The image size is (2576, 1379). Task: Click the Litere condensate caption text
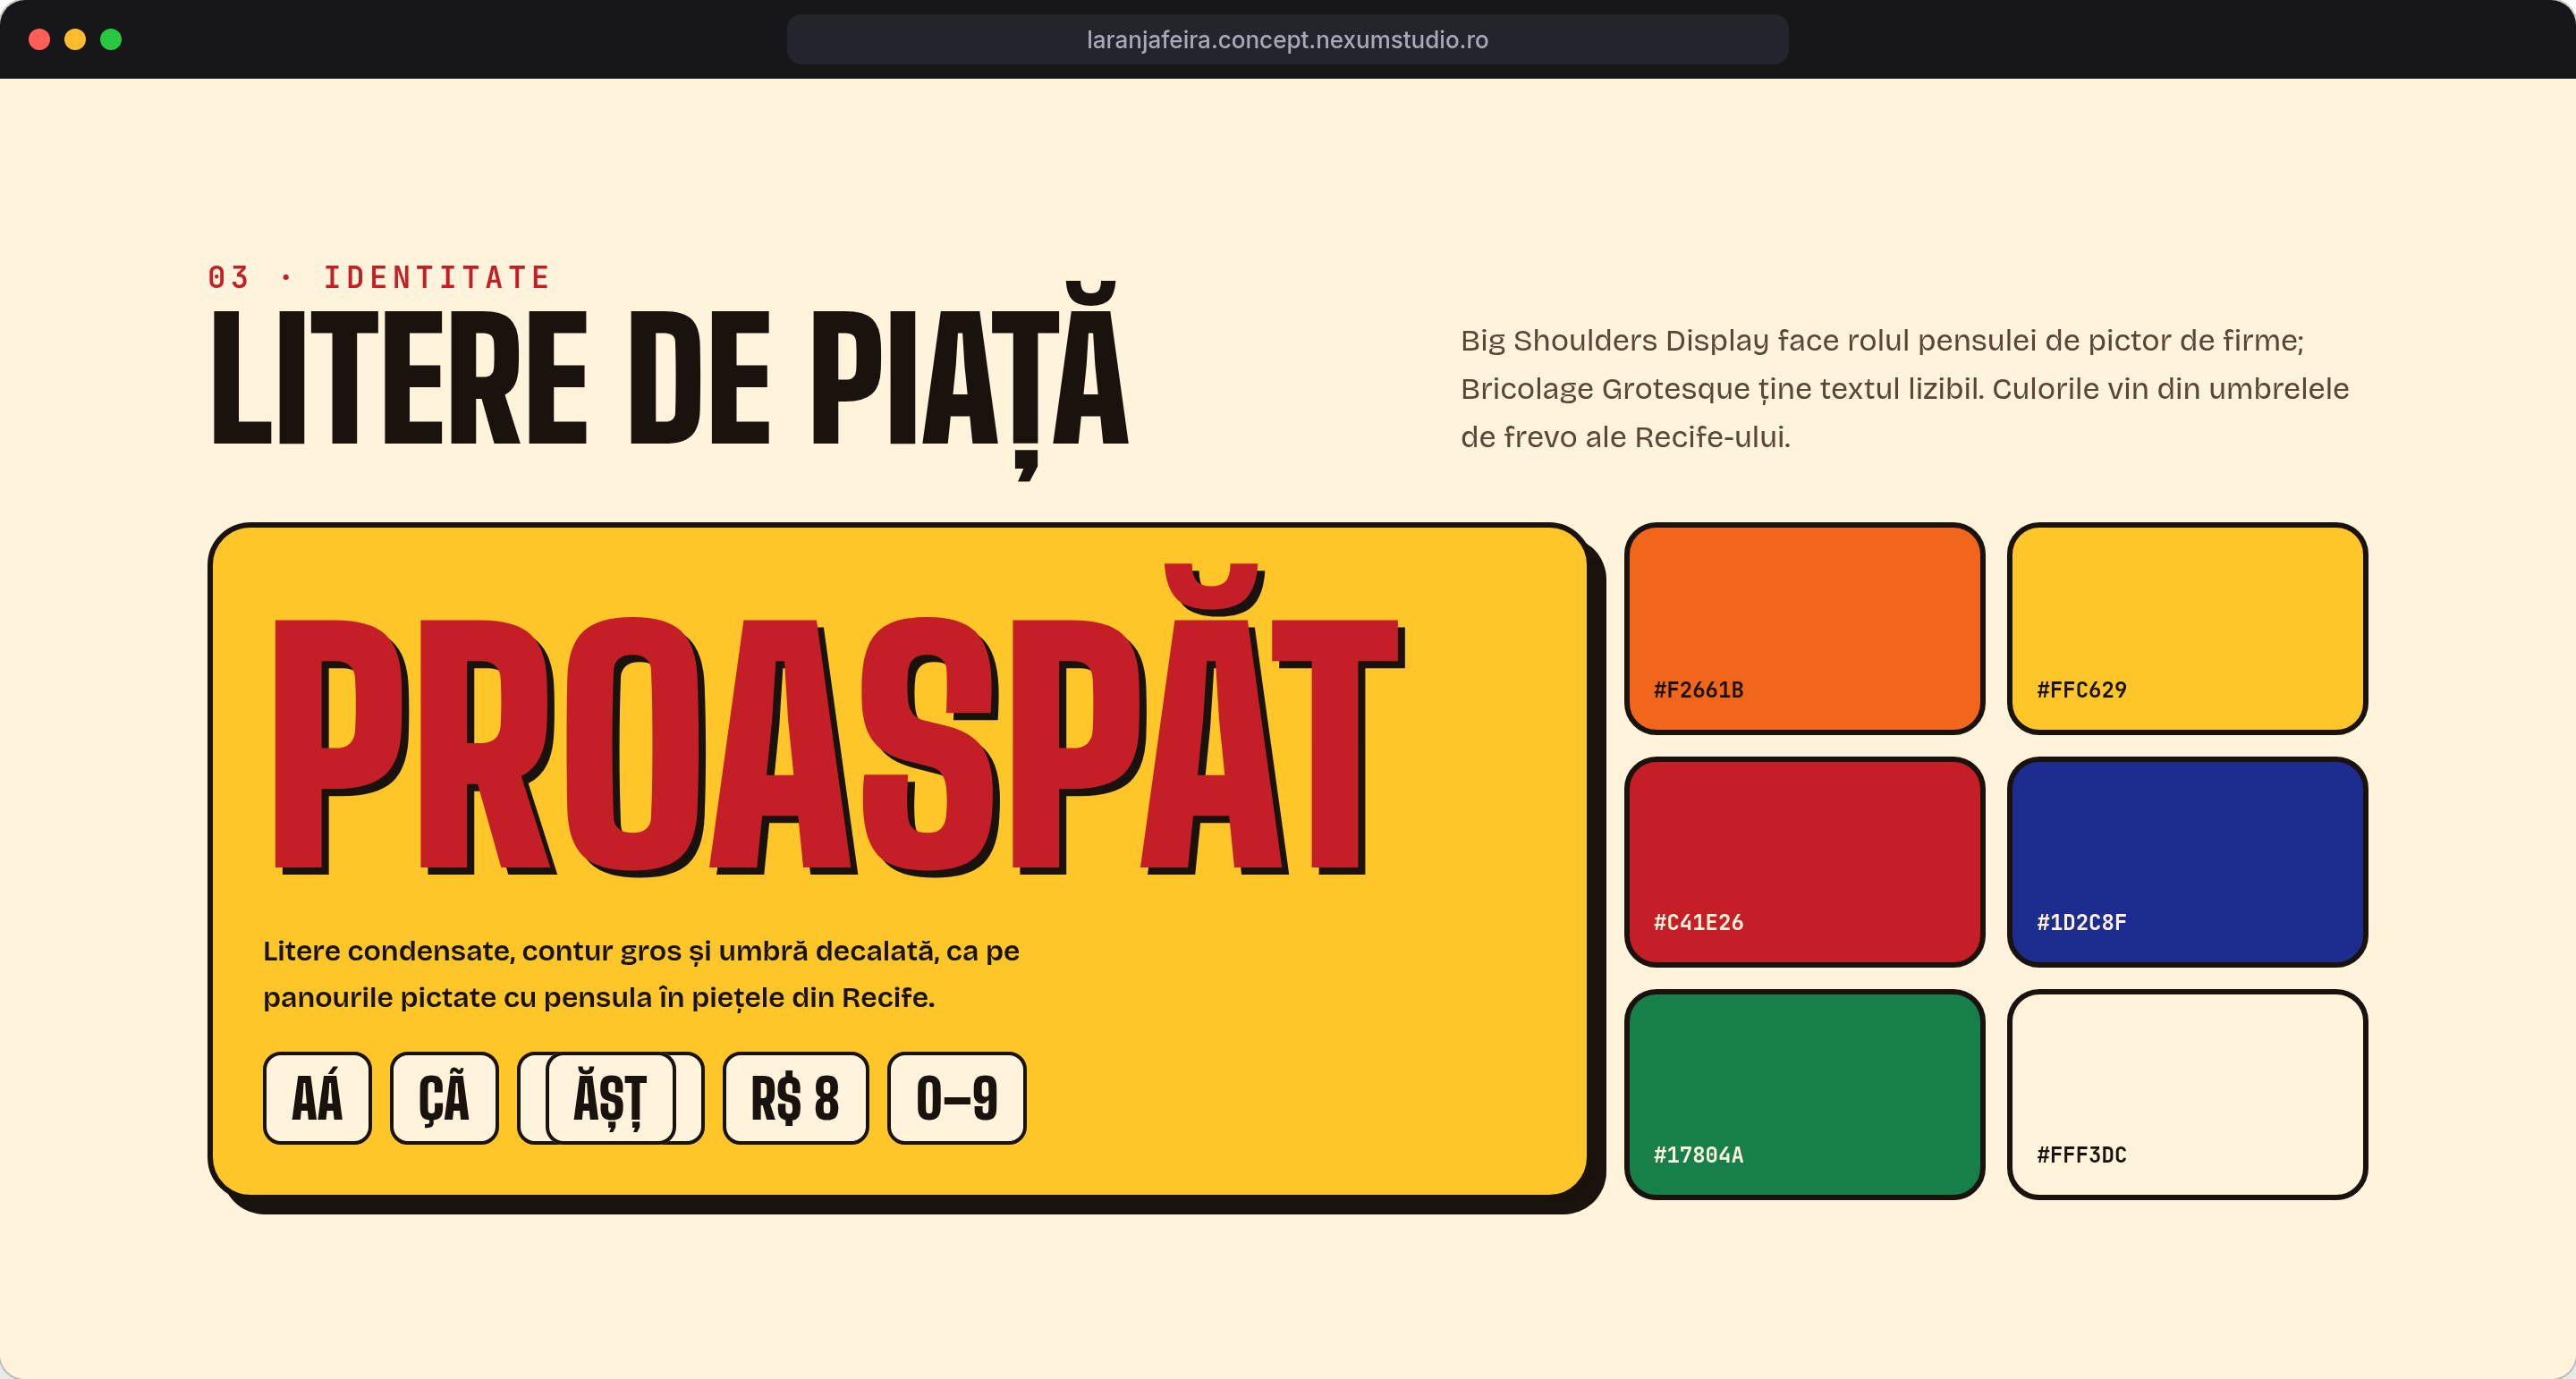tap(641, 973)
